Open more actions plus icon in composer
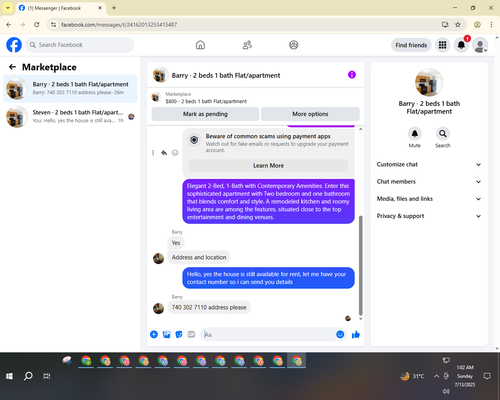 point(154,334)
